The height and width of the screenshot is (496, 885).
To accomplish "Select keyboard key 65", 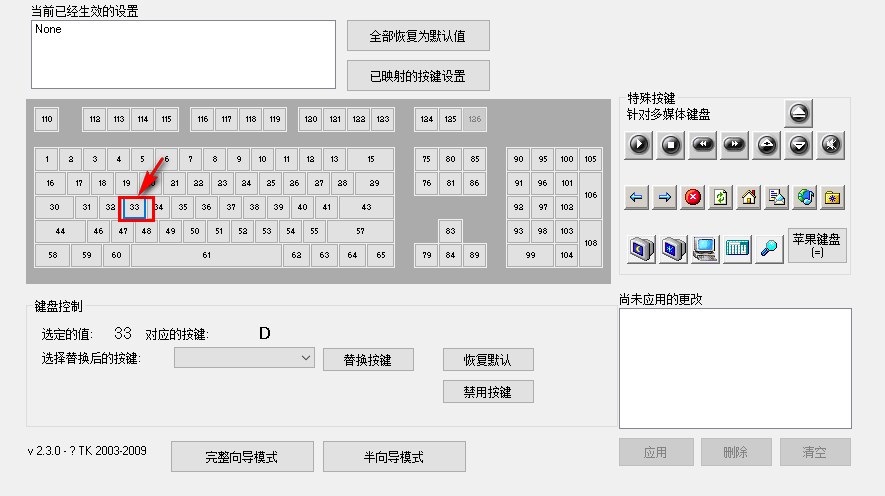I will pos(381,255).
